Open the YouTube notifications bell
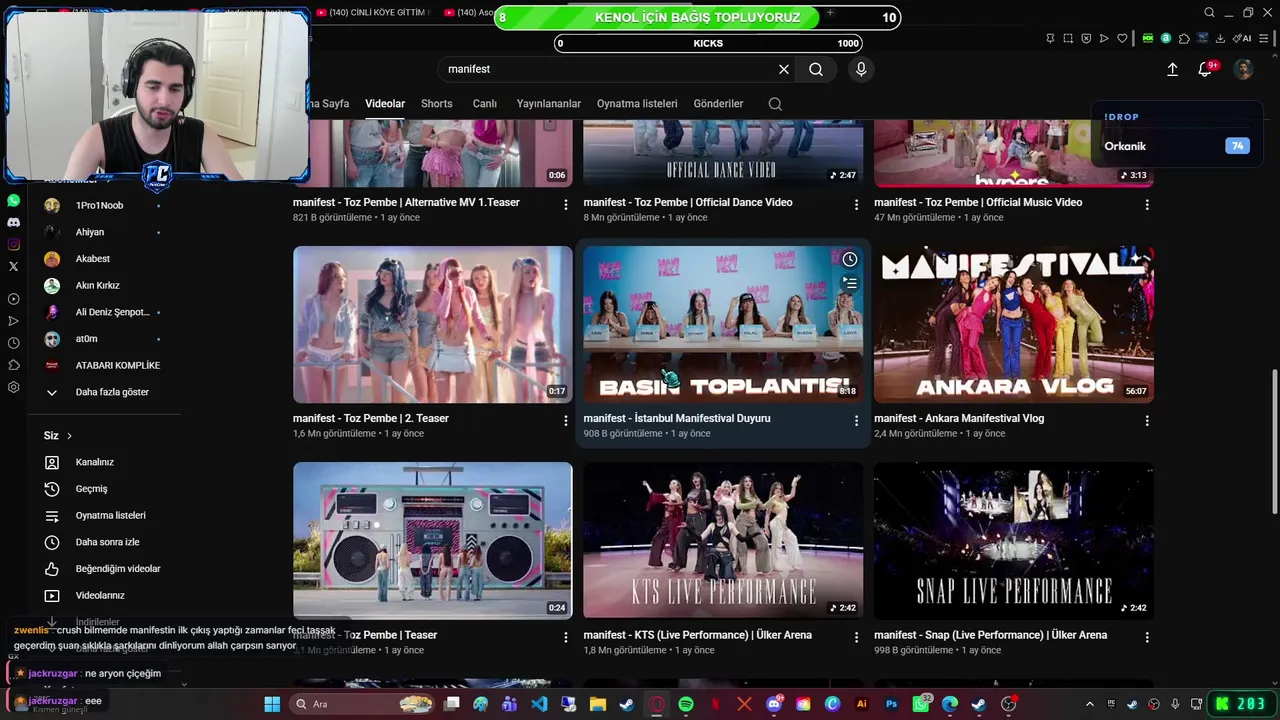This screenshot has width=1280, height=720. [x=1205, y=69]
